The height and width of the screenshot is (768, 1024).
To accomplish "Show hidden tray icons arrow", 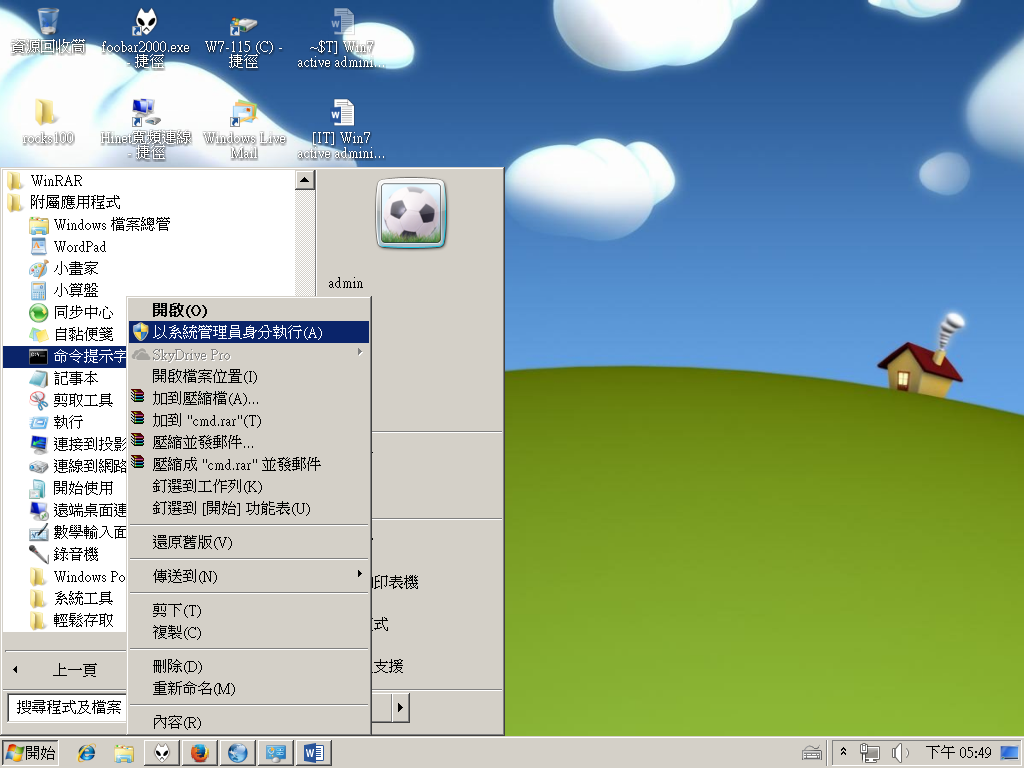I will (843, 752).
